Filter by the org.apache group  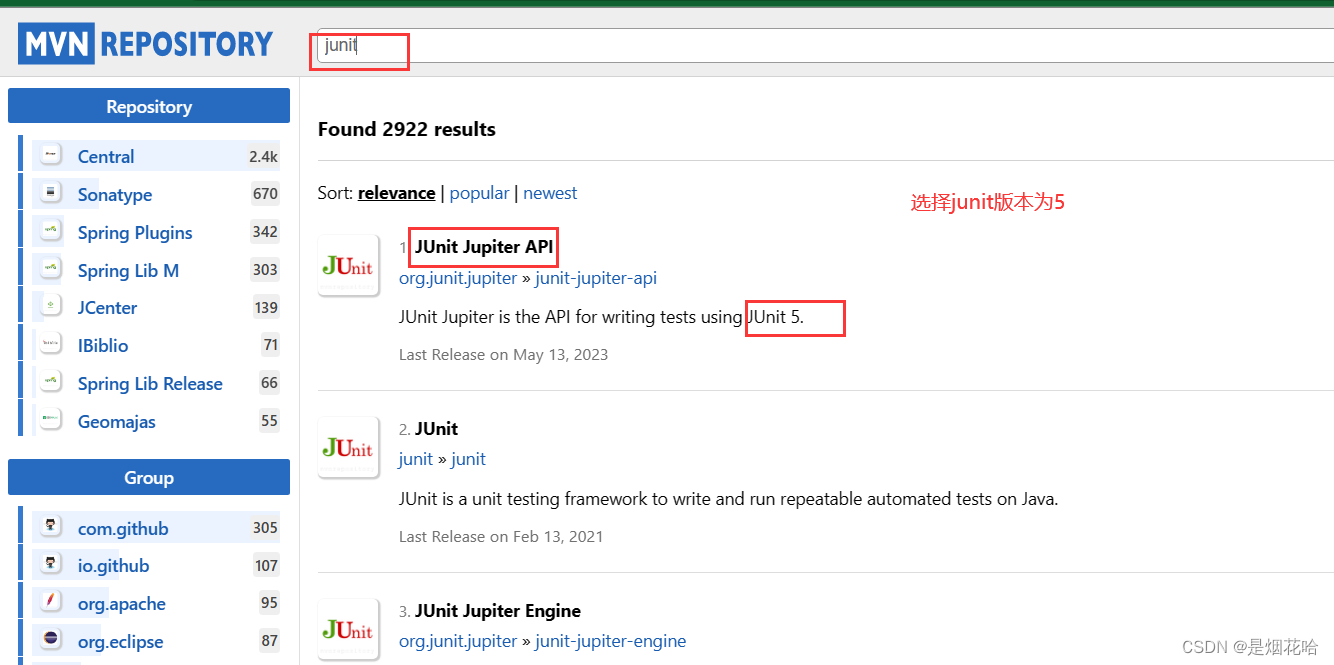(122, 603)
